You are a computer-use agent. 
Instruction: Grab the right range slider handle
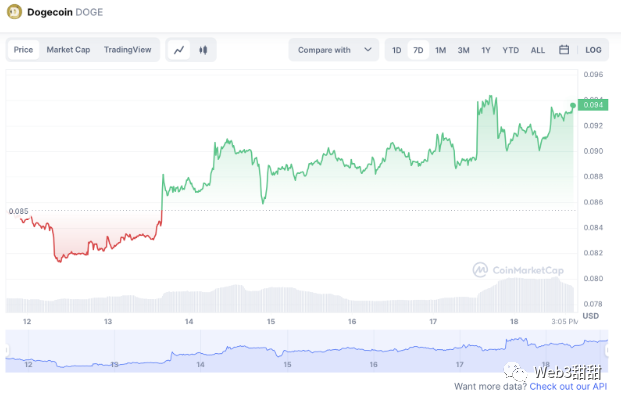[x=608, y=350]
